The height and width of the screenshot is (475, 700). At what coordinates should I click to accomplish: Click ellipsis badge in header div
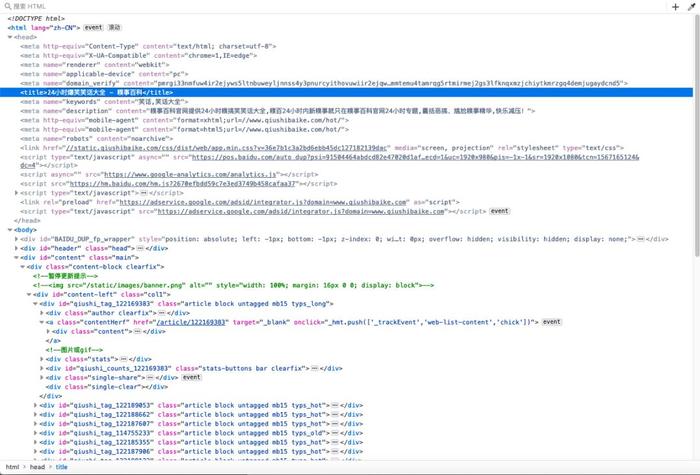coord(140,248)
